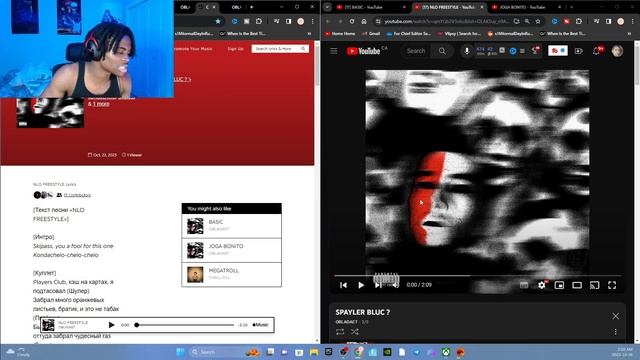Show more bookmarks chevron in Genius window

309,33
